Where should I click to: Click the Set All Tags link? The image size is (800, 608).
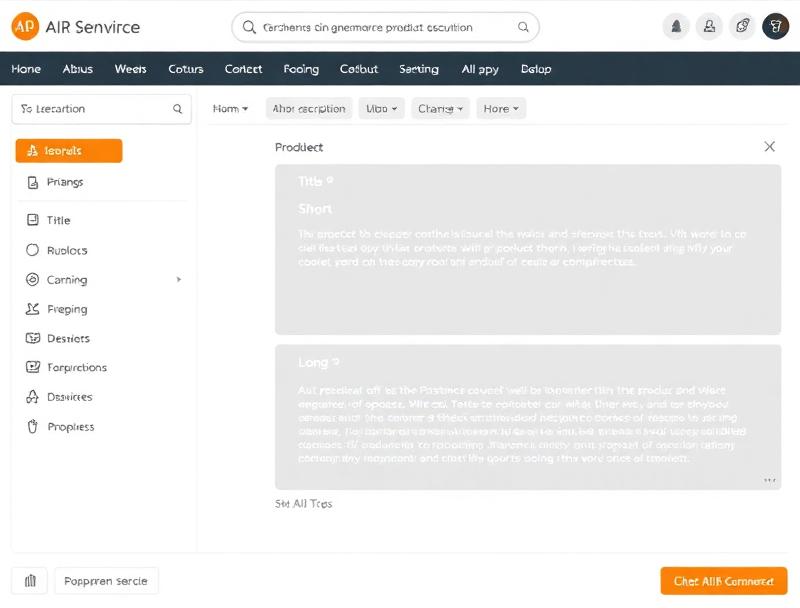click(303, 504)
